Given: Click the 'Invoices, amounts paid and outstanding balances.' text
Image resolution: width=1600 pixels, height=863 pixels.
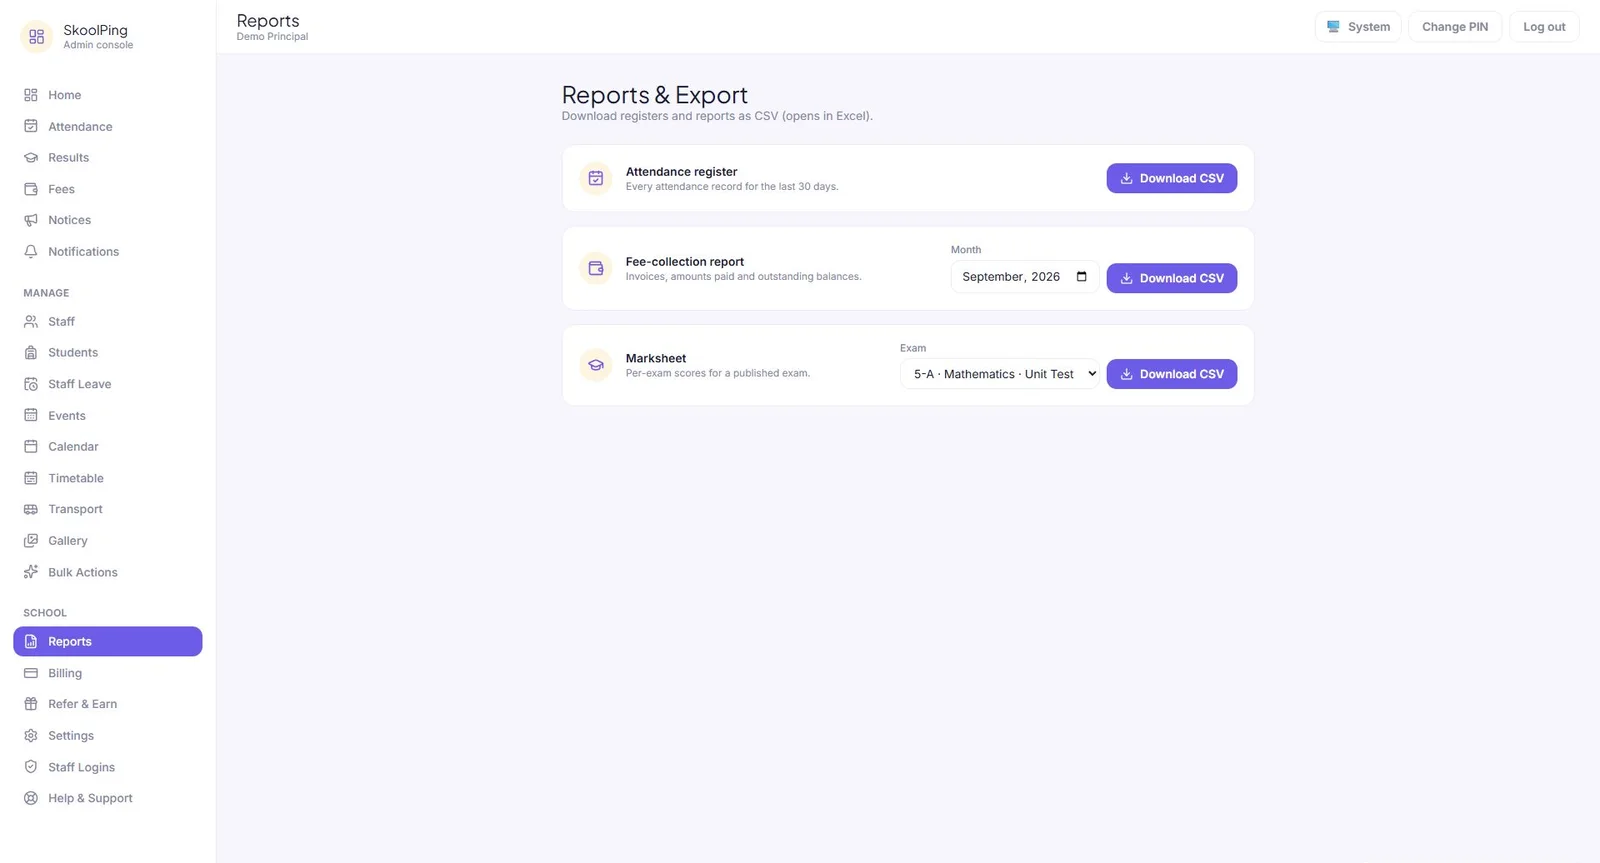Looking at the screenshot, I should click(x=743, y=277).
